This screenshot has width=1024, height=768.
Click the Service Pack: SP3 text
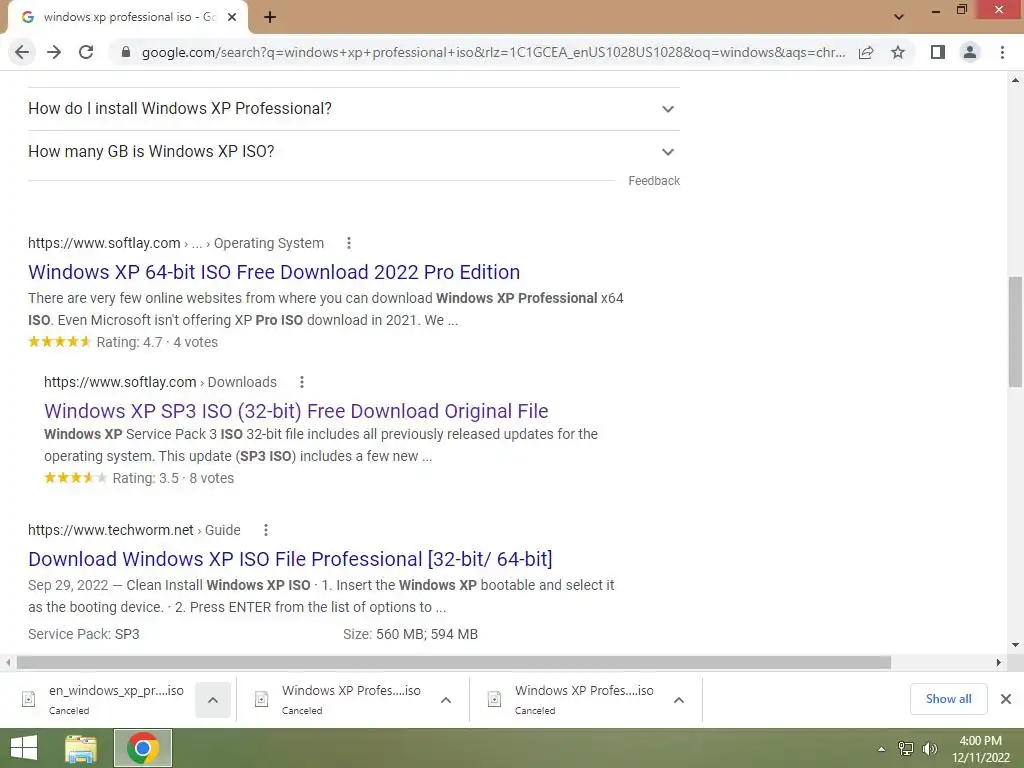pos(84,634)
